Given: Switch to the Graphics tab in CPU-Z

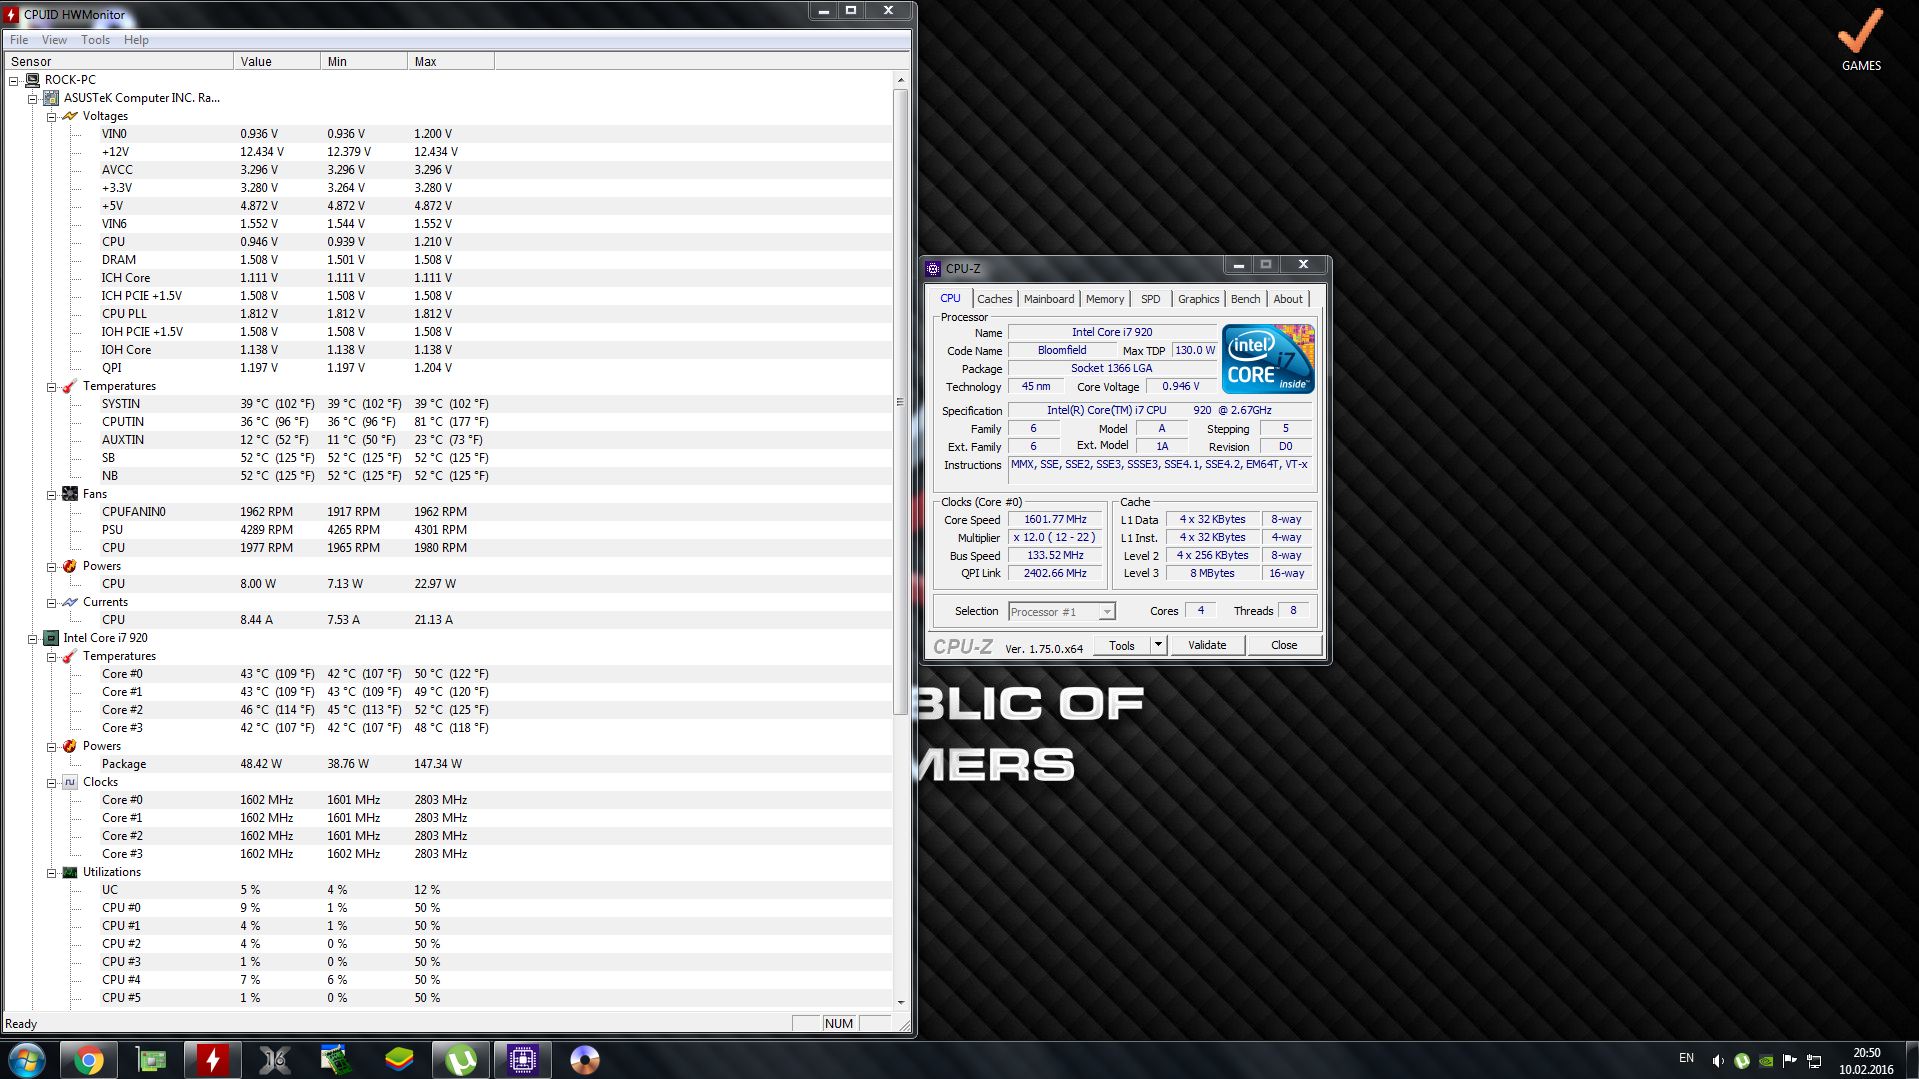Looking at the screenshot, I should pos(1198,299).
